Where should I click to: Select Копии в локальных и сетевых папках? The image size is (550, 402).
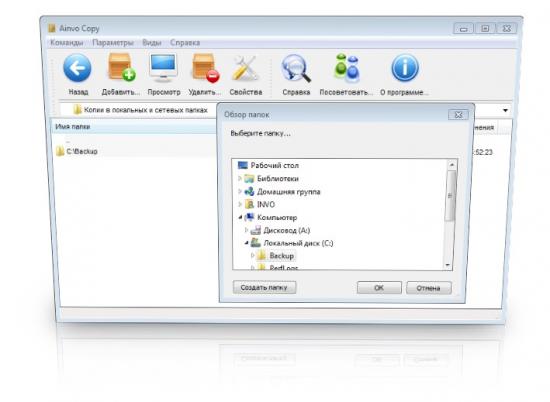point(146,110)
